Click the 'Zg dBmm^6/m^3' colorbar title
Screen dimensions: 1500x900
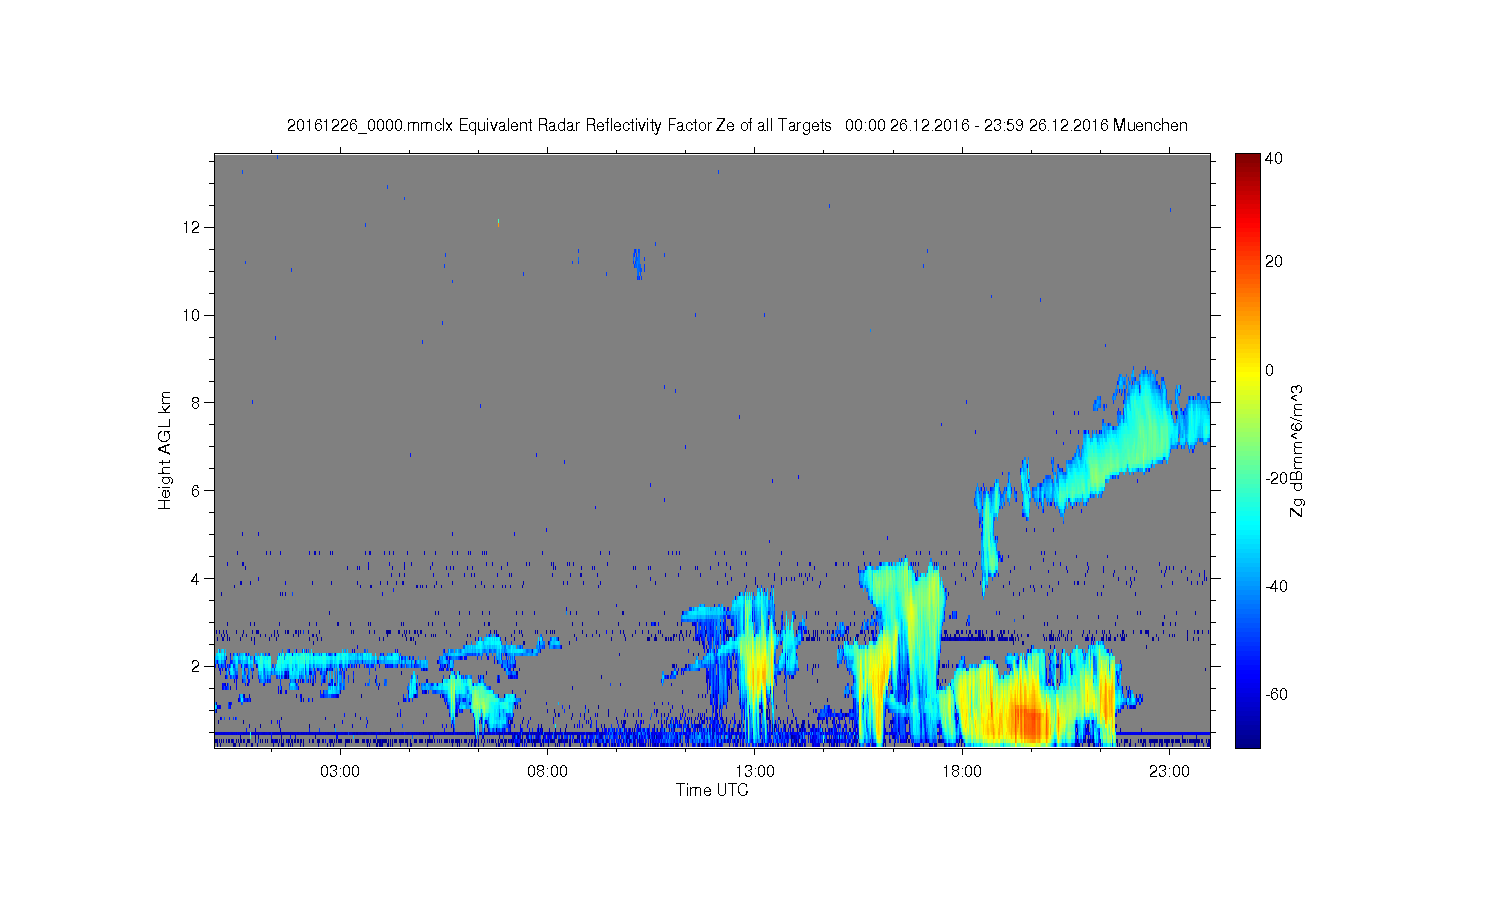(1297, 450)
